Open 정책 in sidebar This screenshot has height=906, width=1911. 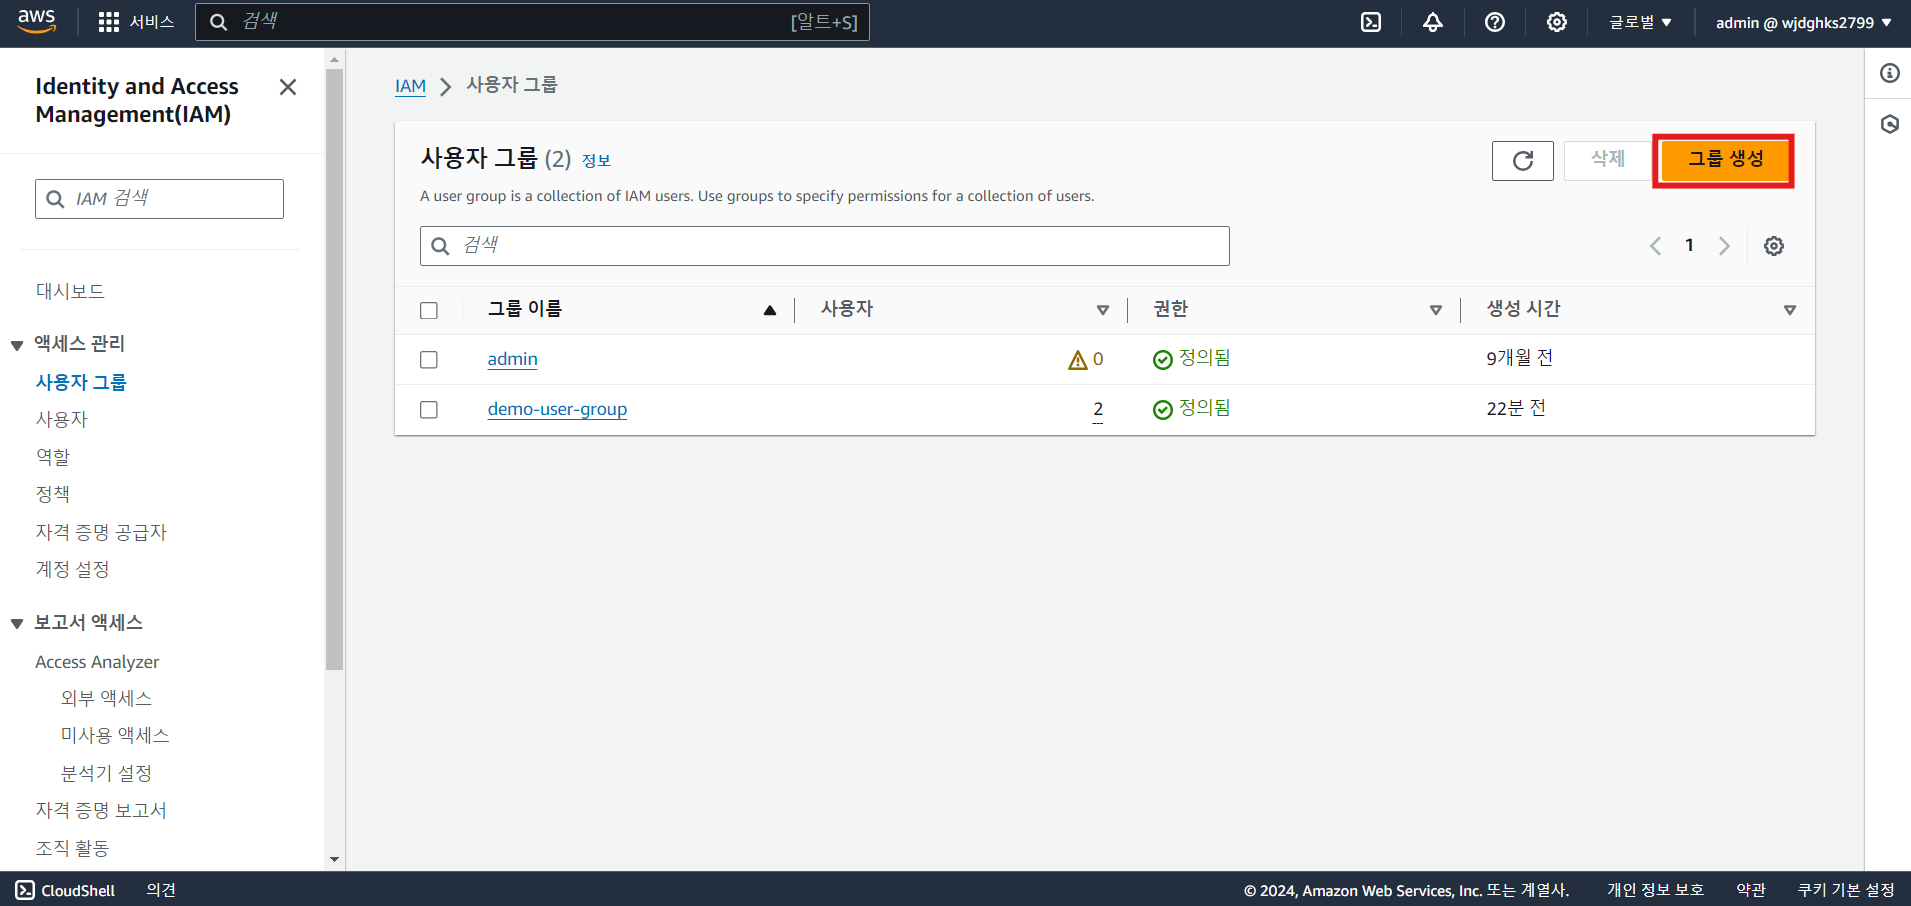coord(53,494)
